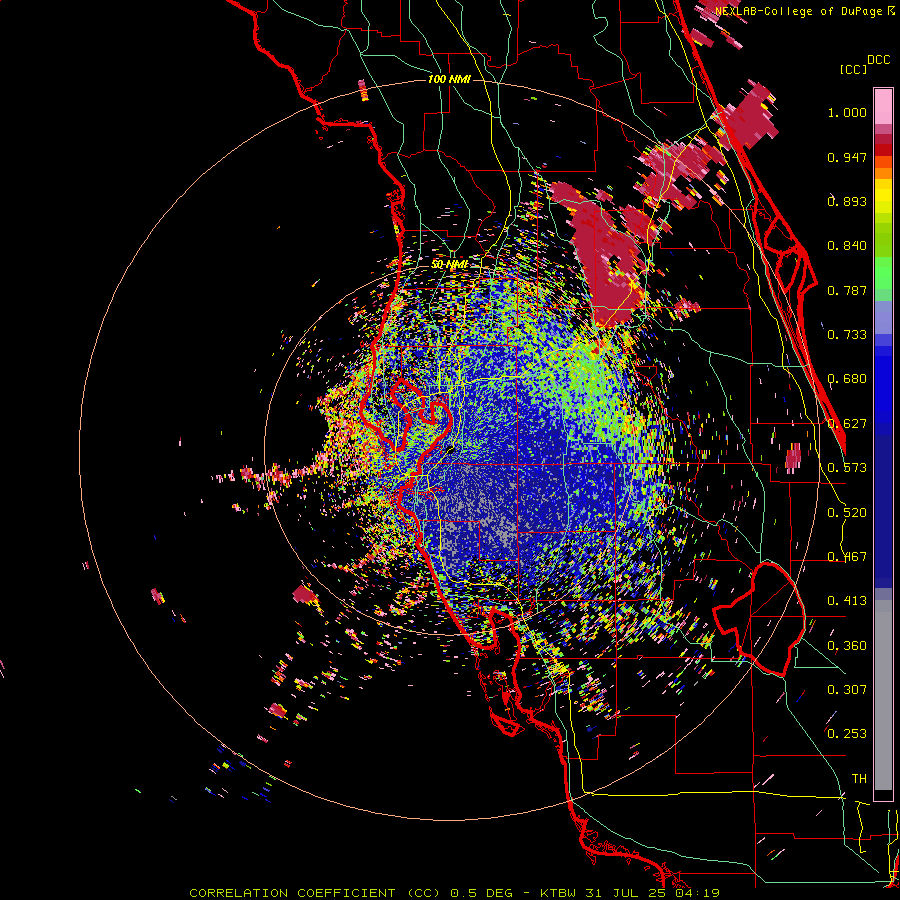Pick the bright green legend swatch
Screen dimensions: 900x900
[883, 273]
